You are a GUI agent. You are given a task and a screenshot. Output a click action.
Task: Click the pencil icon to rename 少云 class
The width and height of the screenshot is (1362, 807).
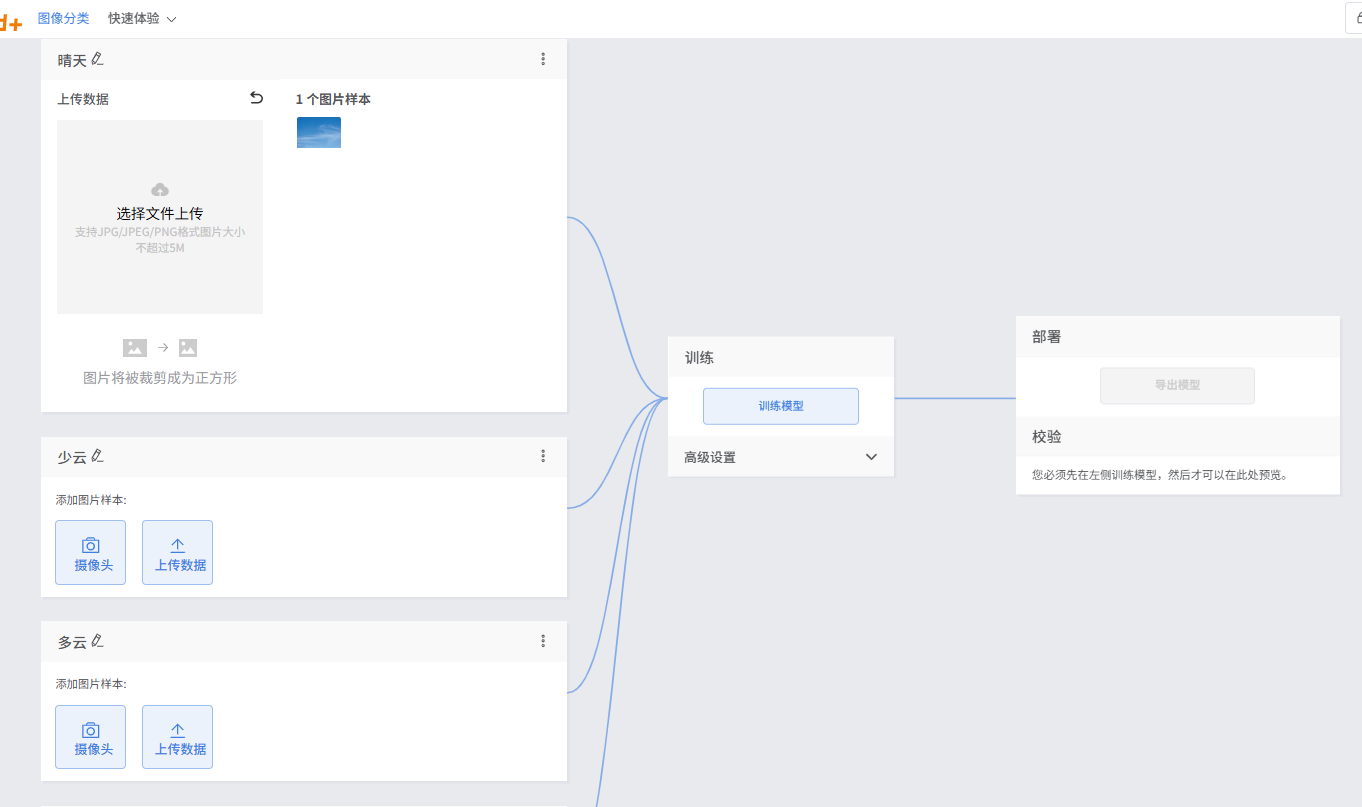click(95, 457)
